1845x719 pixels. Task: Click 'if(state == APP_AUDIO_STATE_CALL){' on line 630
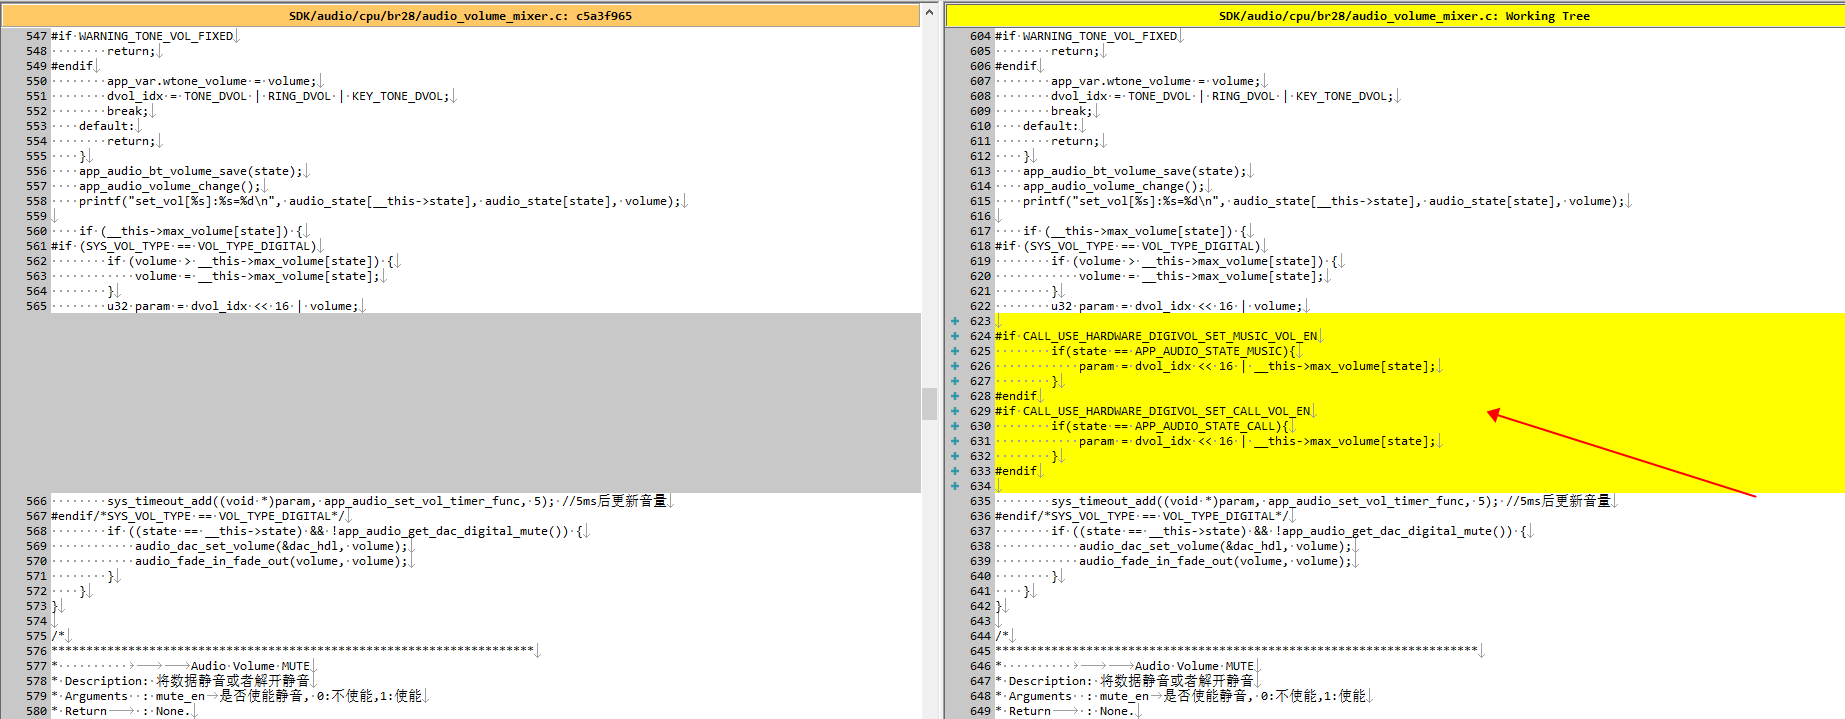1171,426
